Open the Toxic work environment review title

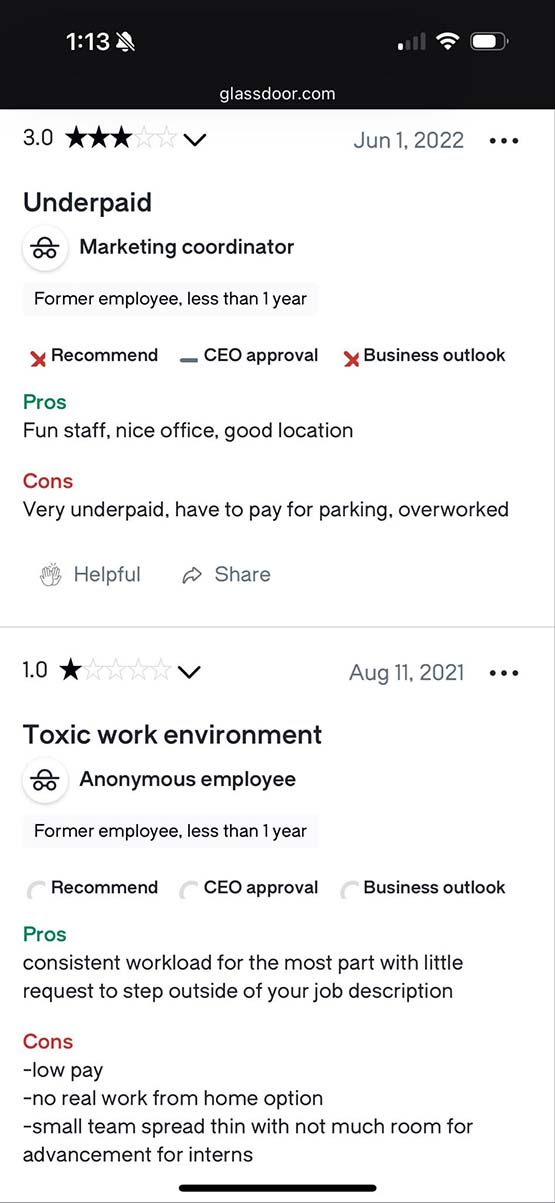(172, 735)
